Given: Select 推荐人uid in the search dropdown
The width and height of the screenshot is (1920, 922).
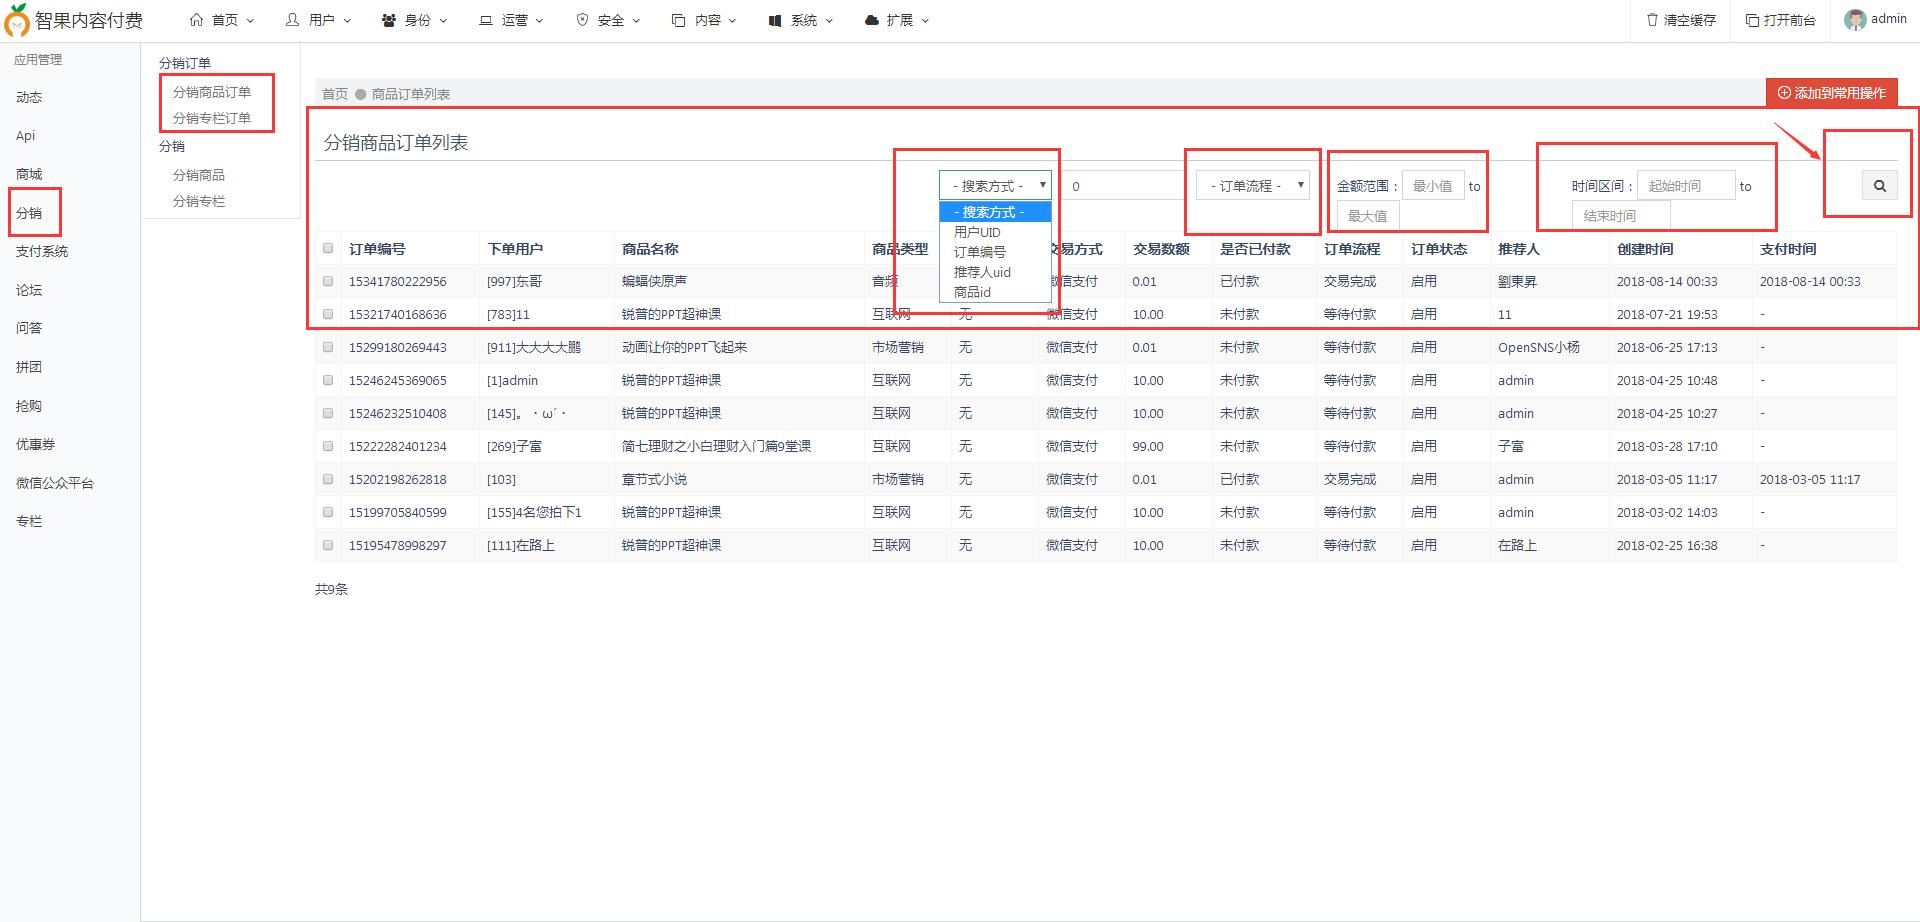Looking at the screenshot, I should [x=984, y=271].
